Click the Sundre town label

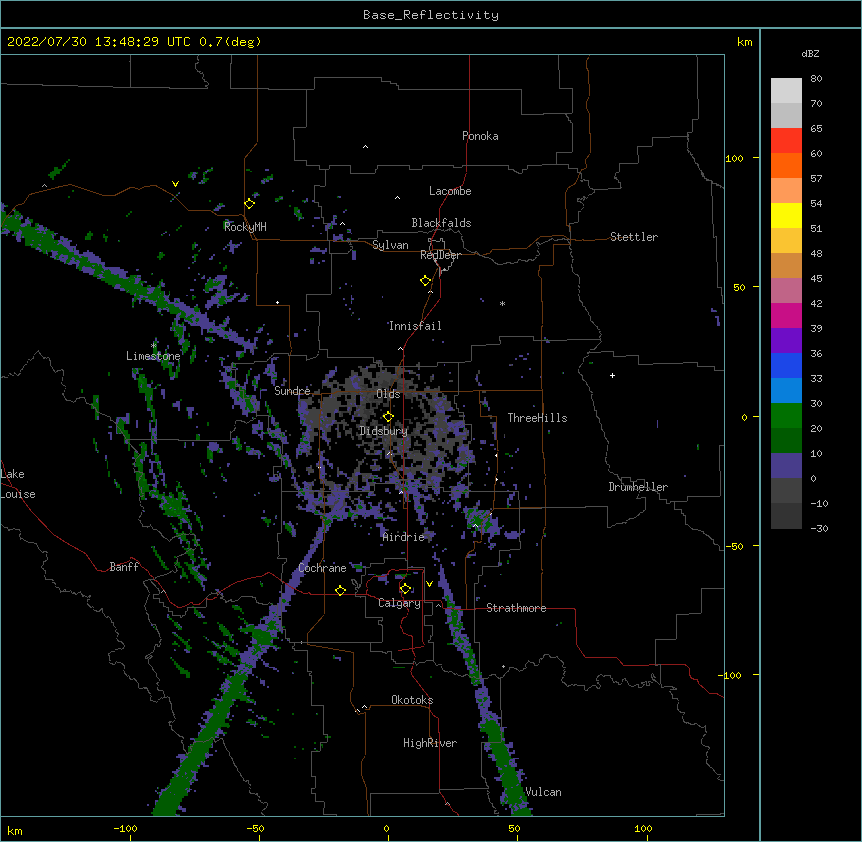coord(292,391)
